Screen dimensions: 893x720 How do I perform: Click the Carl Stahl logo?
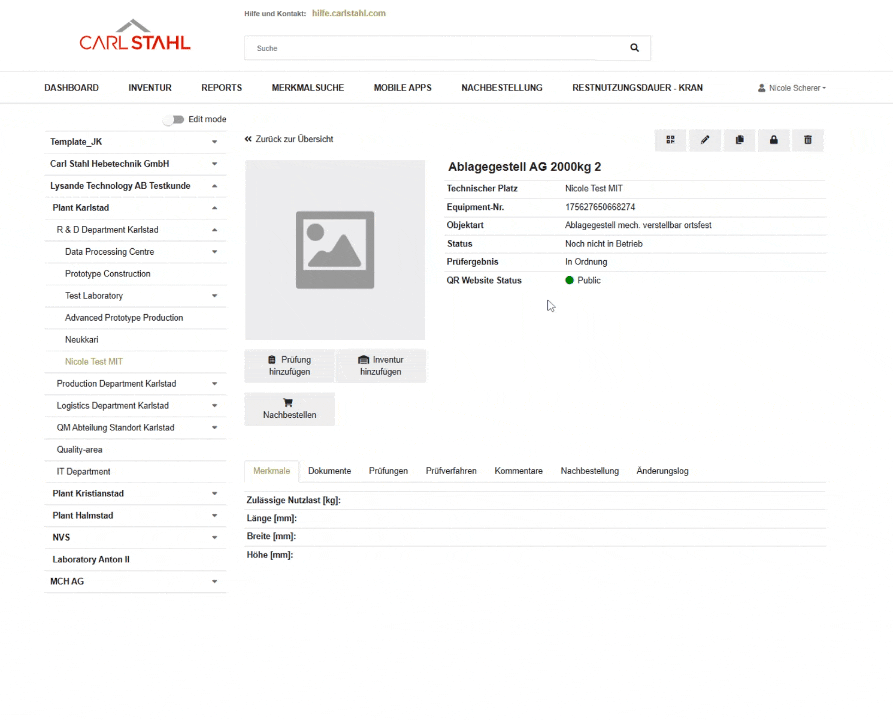135,36
